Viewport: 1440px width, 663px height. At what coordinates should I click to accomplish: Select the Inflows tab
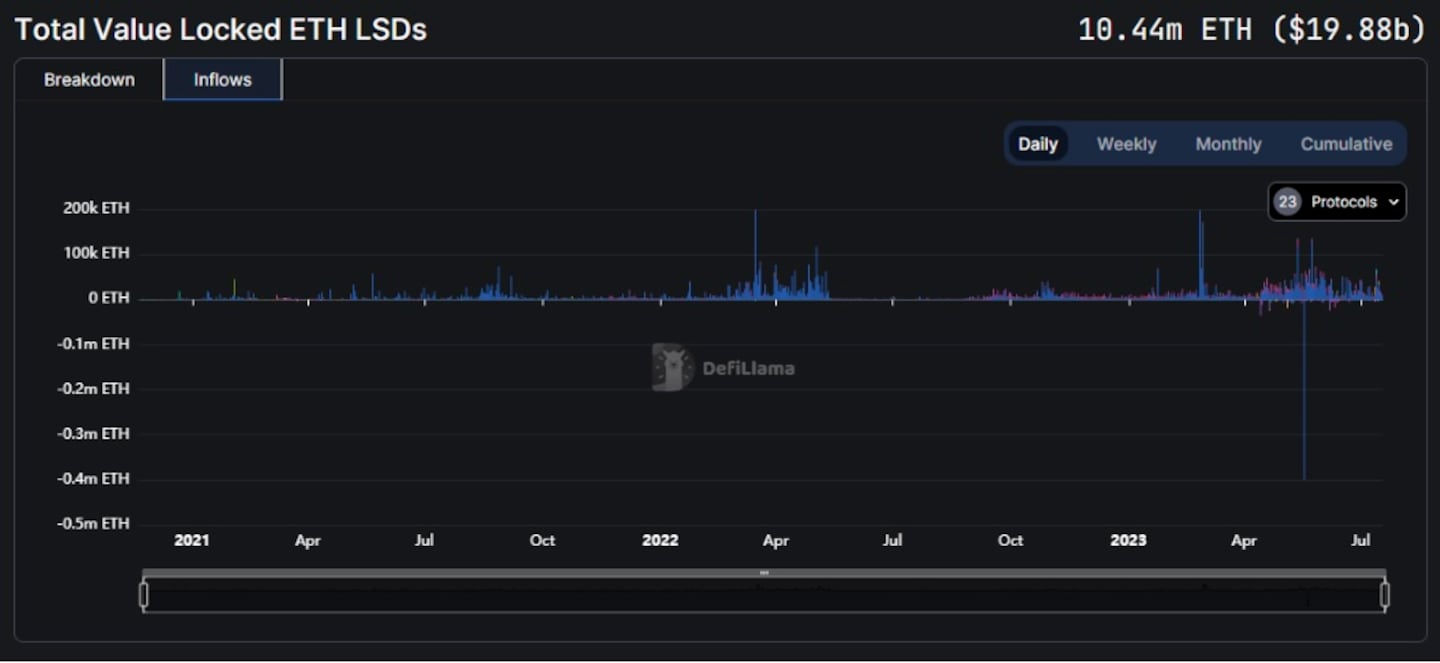pyautogui.click(x=223, y=80)
